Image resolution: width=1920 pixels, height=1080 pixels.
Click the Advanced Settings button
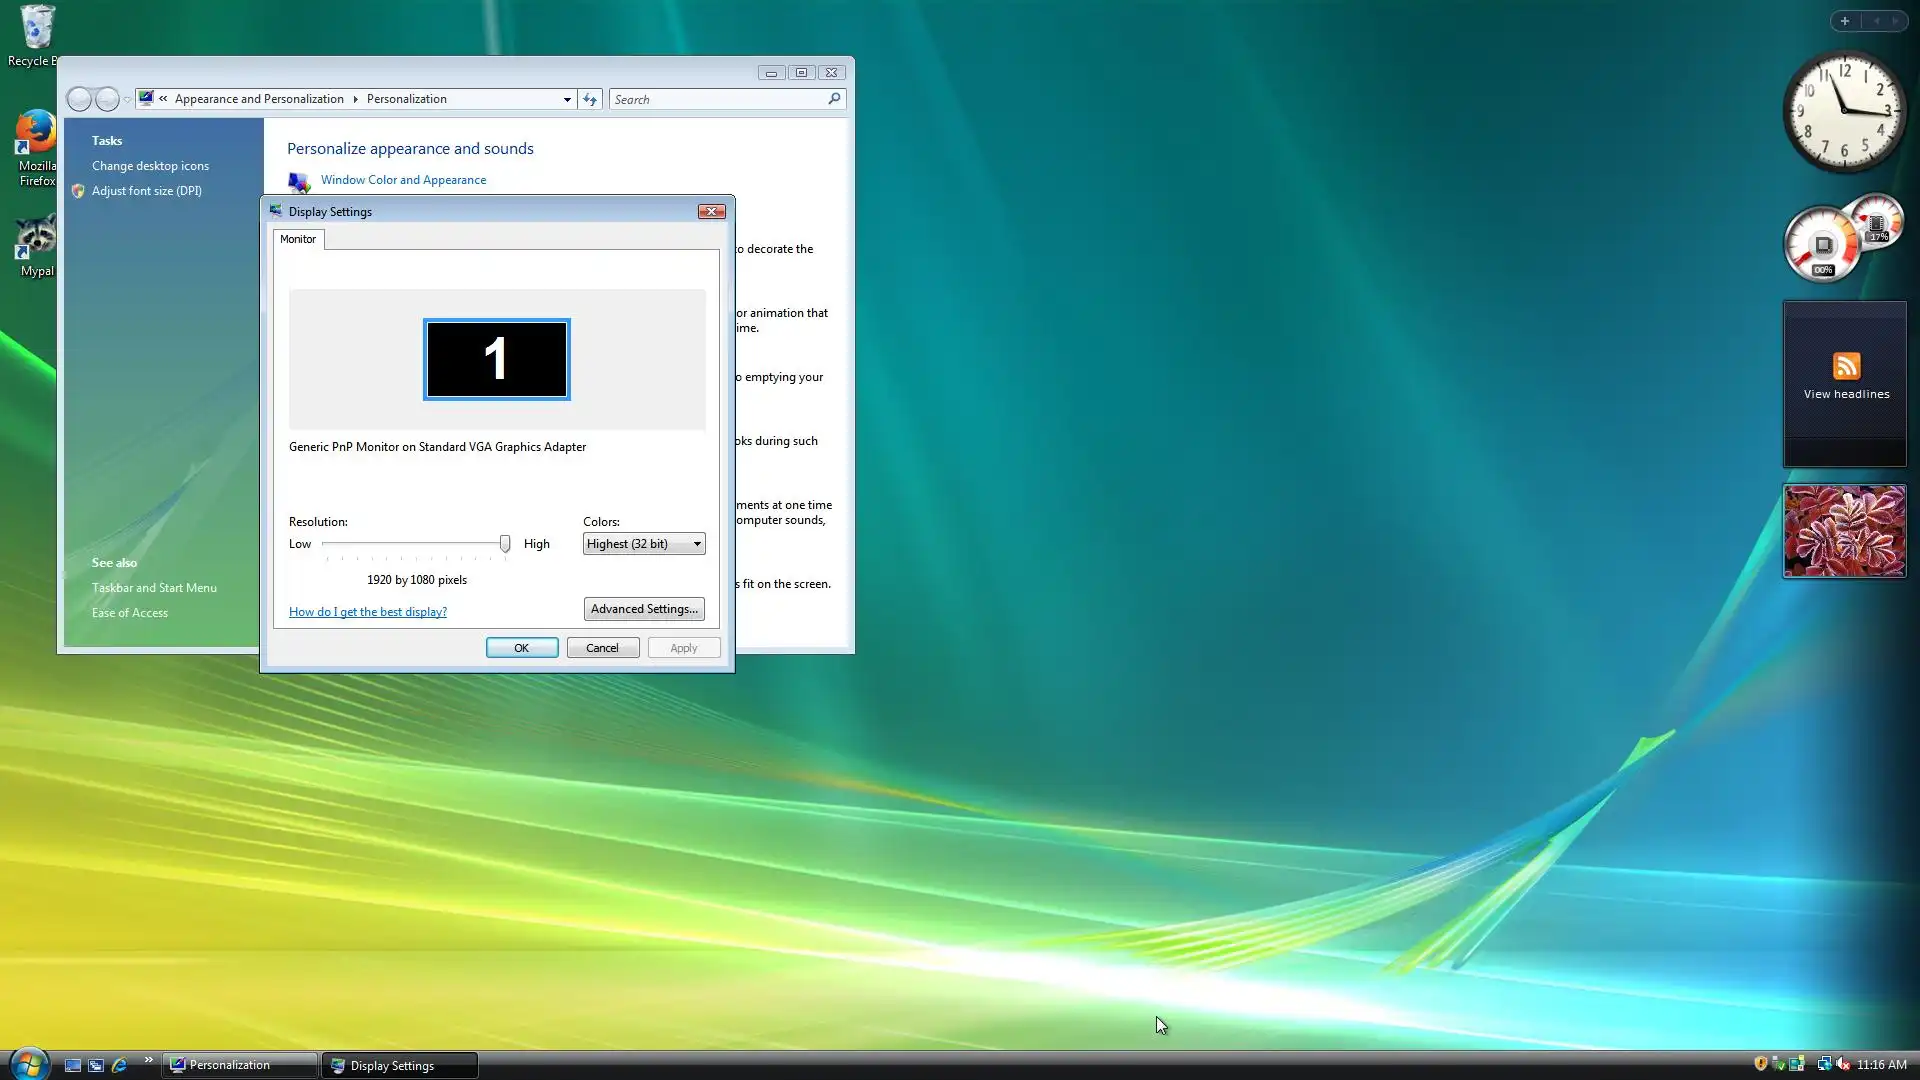[x=644, y=609]
